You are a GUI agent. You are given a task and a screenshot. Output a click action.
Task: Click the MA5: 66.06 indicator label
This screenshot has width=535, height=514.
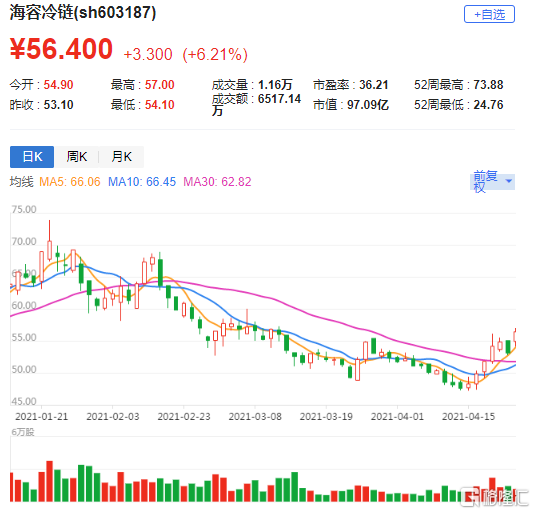click(70, 182)
